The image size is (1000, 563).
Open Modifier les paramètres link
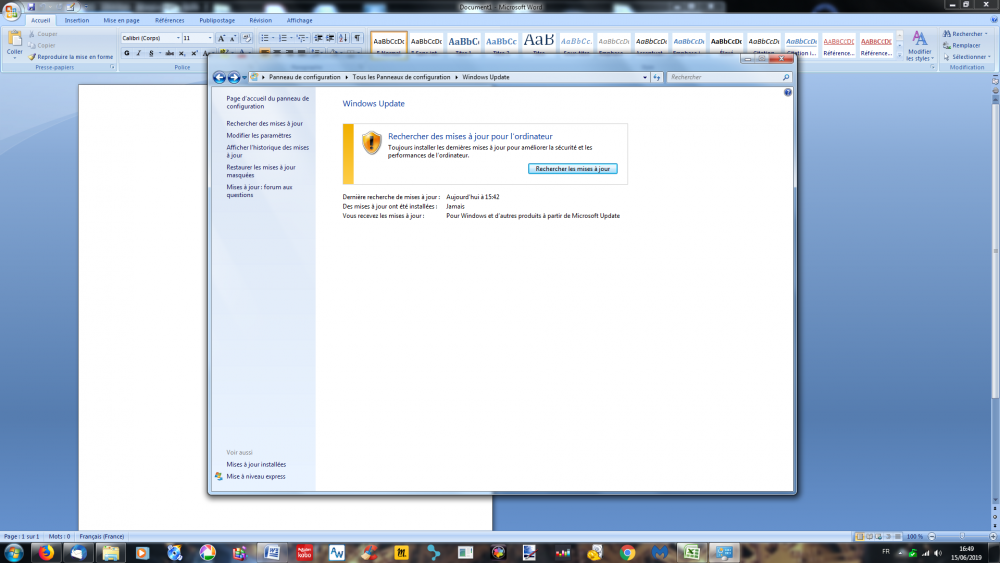[x=259, y=136]
